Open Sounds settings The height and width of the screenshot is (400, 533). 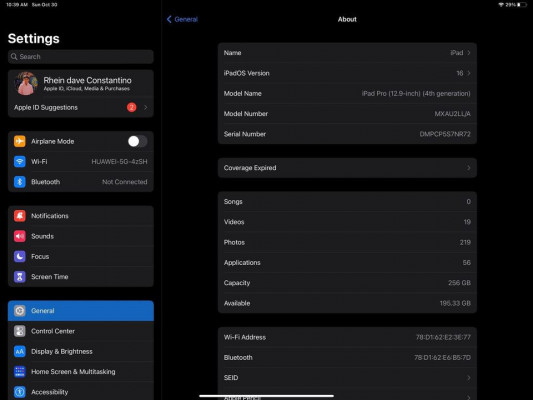[81, 236]
